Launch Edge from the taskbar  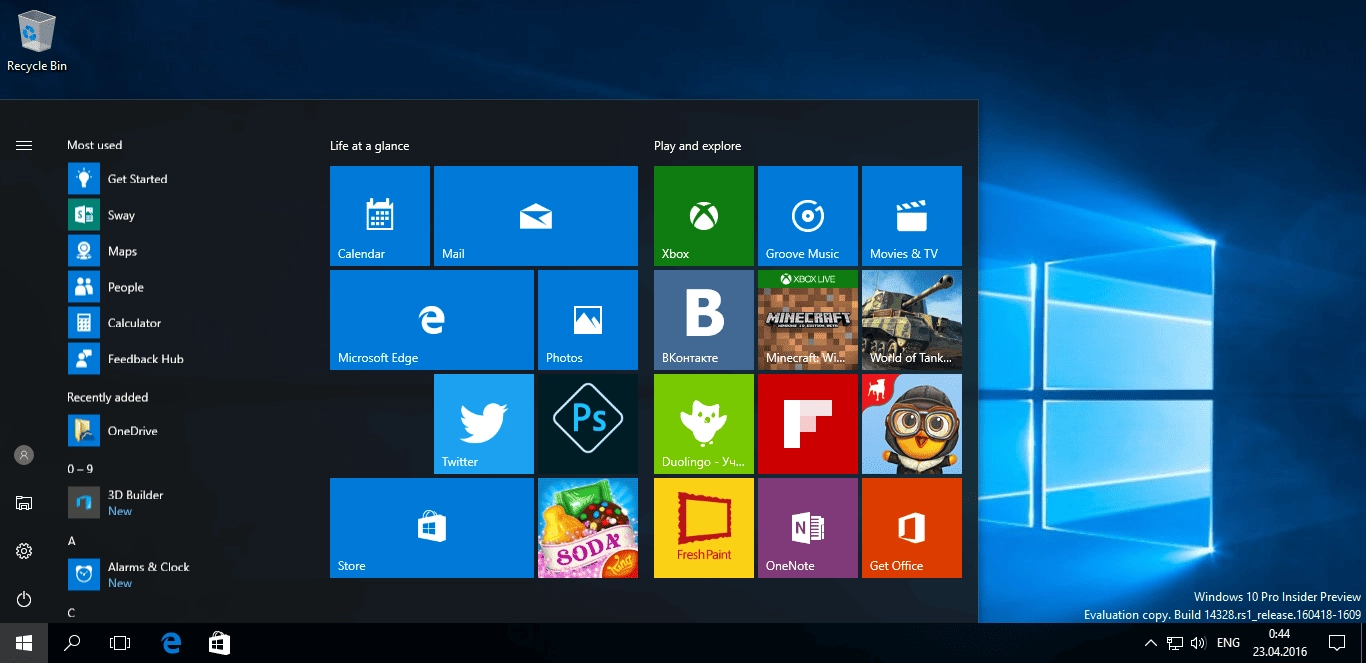click(x=171, y=643)
